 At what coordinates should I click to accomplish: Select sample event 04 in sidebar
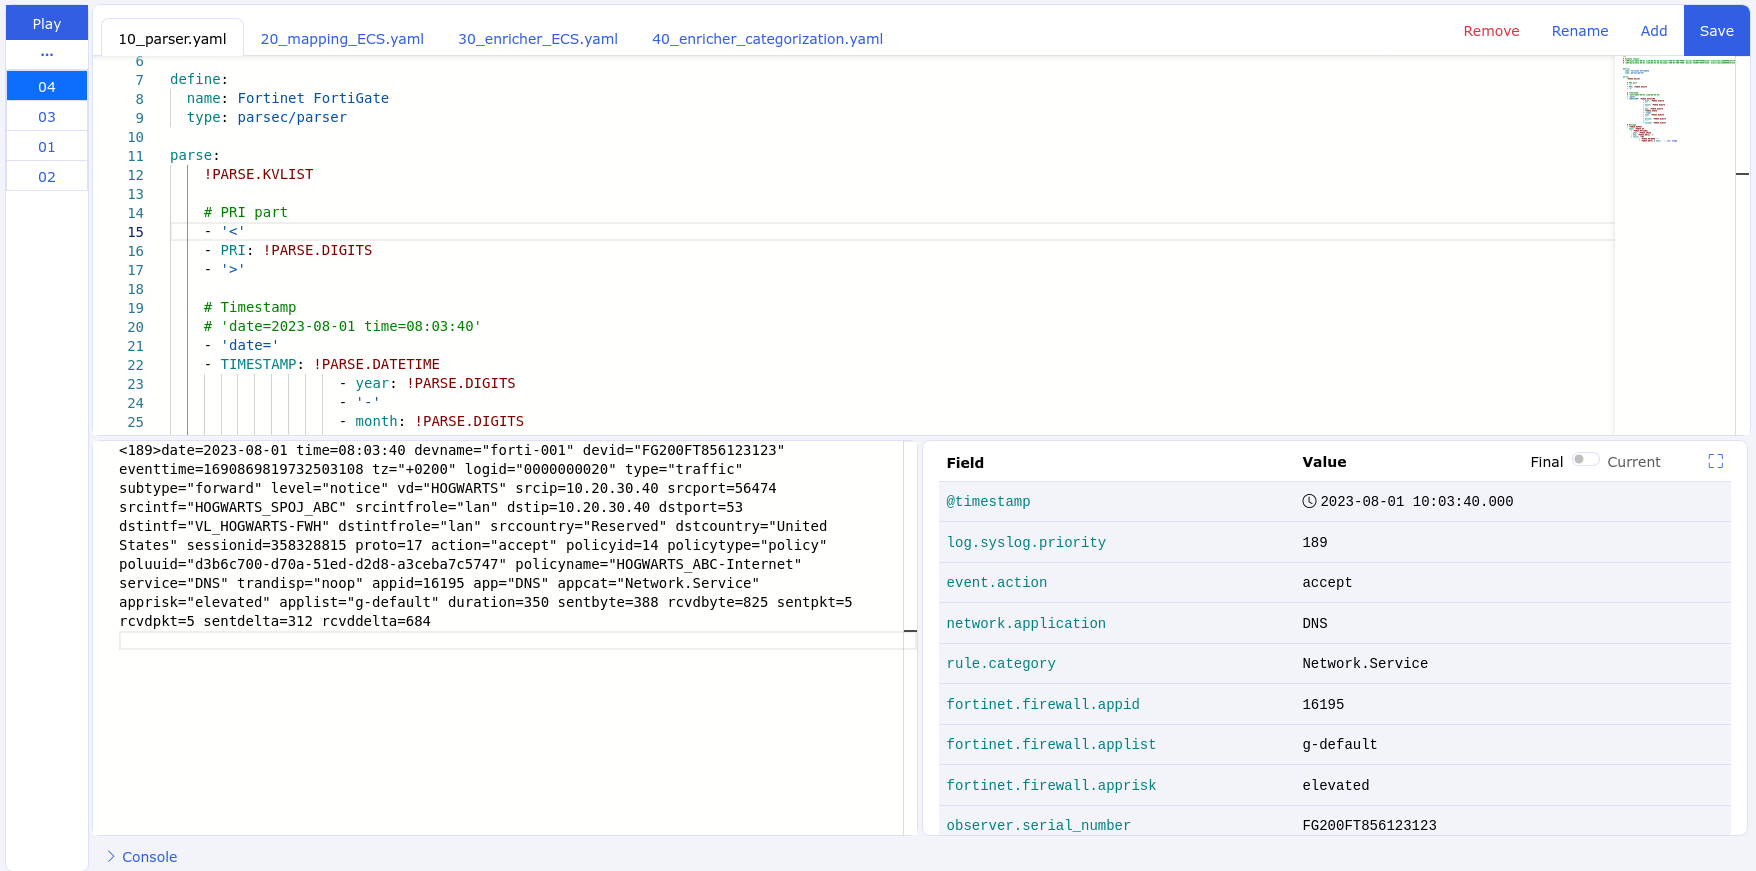tap(47, 86)
